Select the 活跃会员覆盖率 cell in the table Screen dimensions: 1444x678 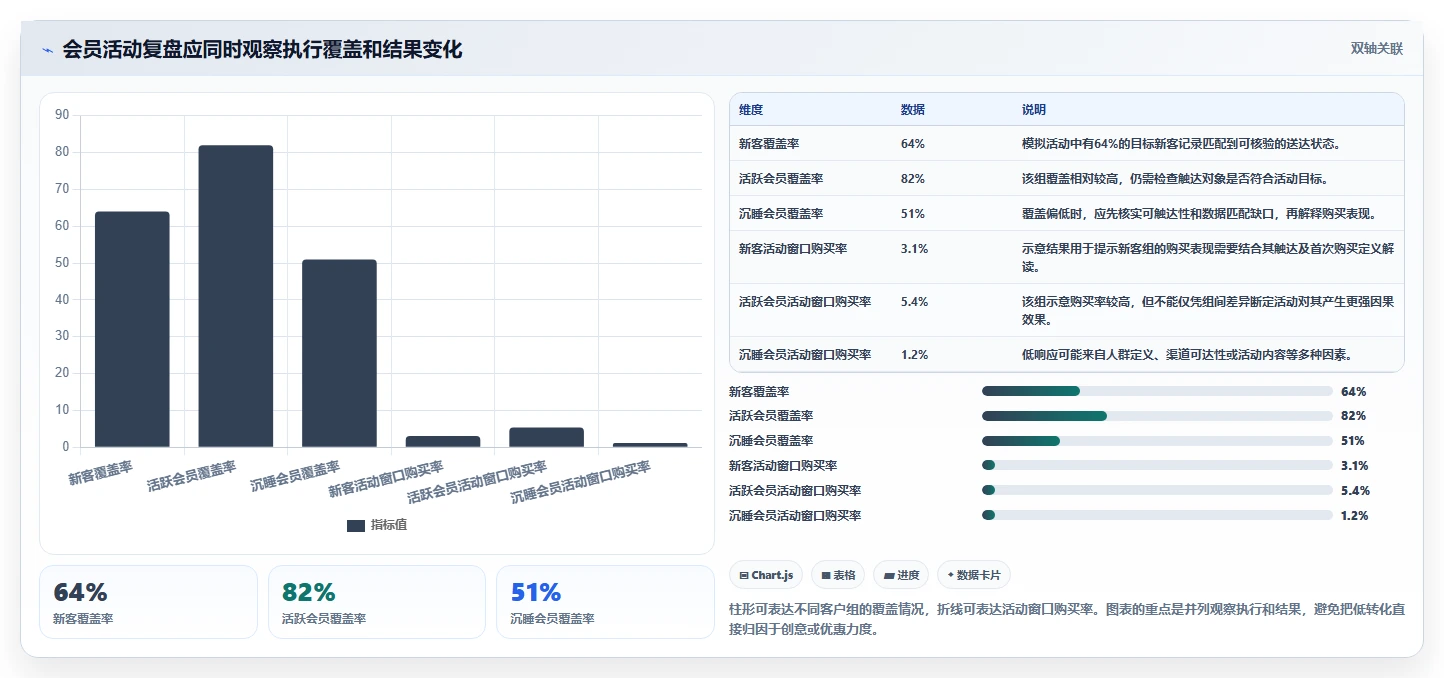781,178
